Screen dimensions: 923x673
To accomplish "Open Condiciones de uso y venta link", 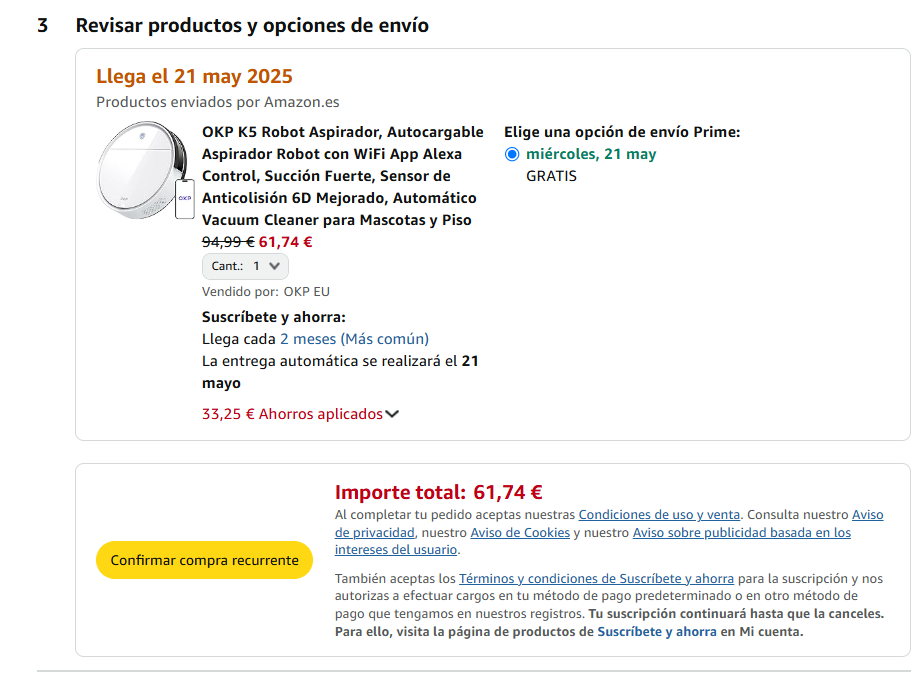I will pyautogui.click(x=659, y=515).
